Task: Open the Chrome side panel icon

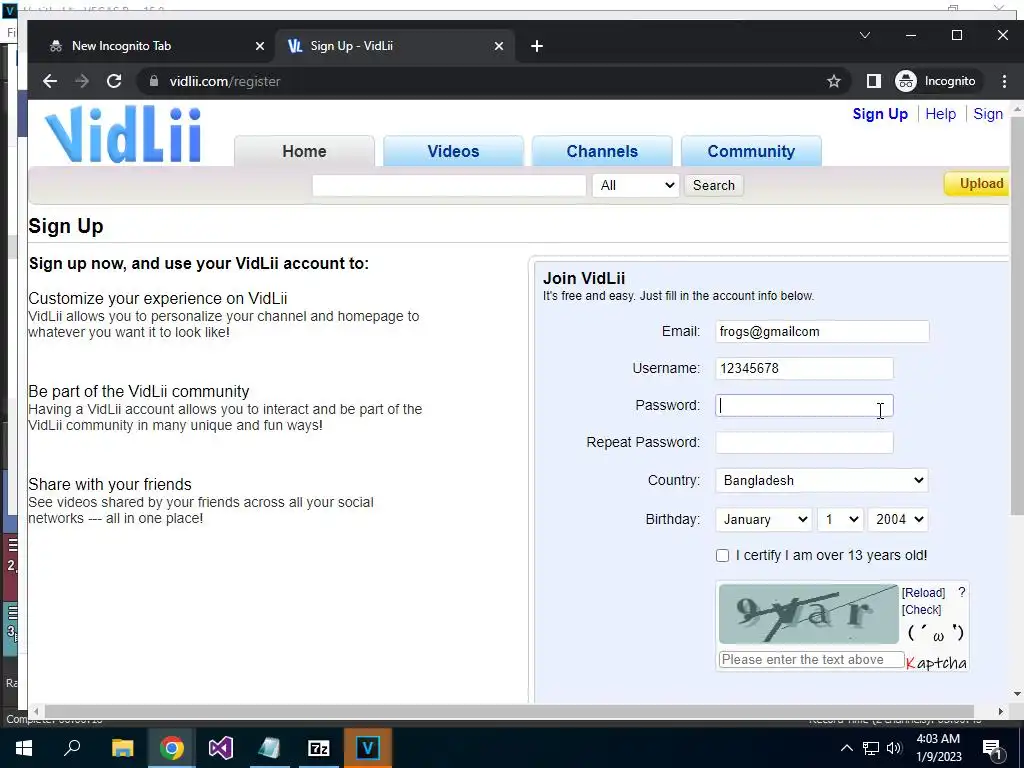Action: pyautogui.click(x=873, y=81)
